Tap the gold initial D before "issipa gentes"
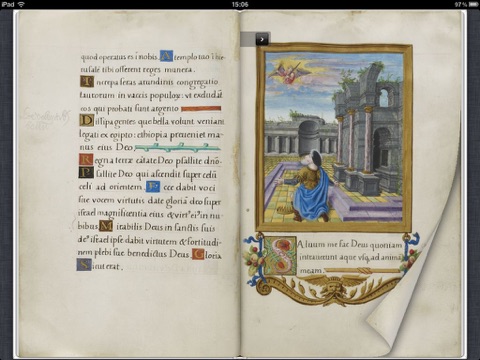Image resolution: width=480 pixels, height=360 pixels. (87, 121)
